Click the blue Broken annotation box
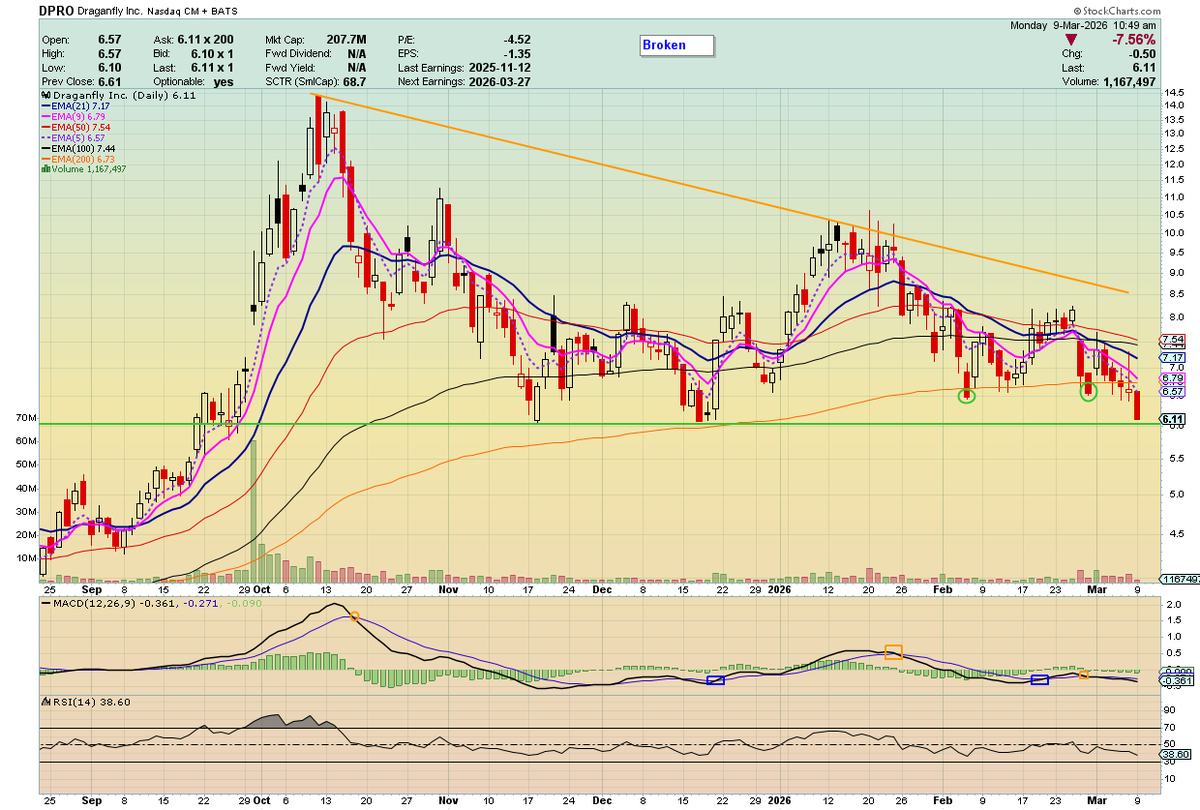 [676, 45]
